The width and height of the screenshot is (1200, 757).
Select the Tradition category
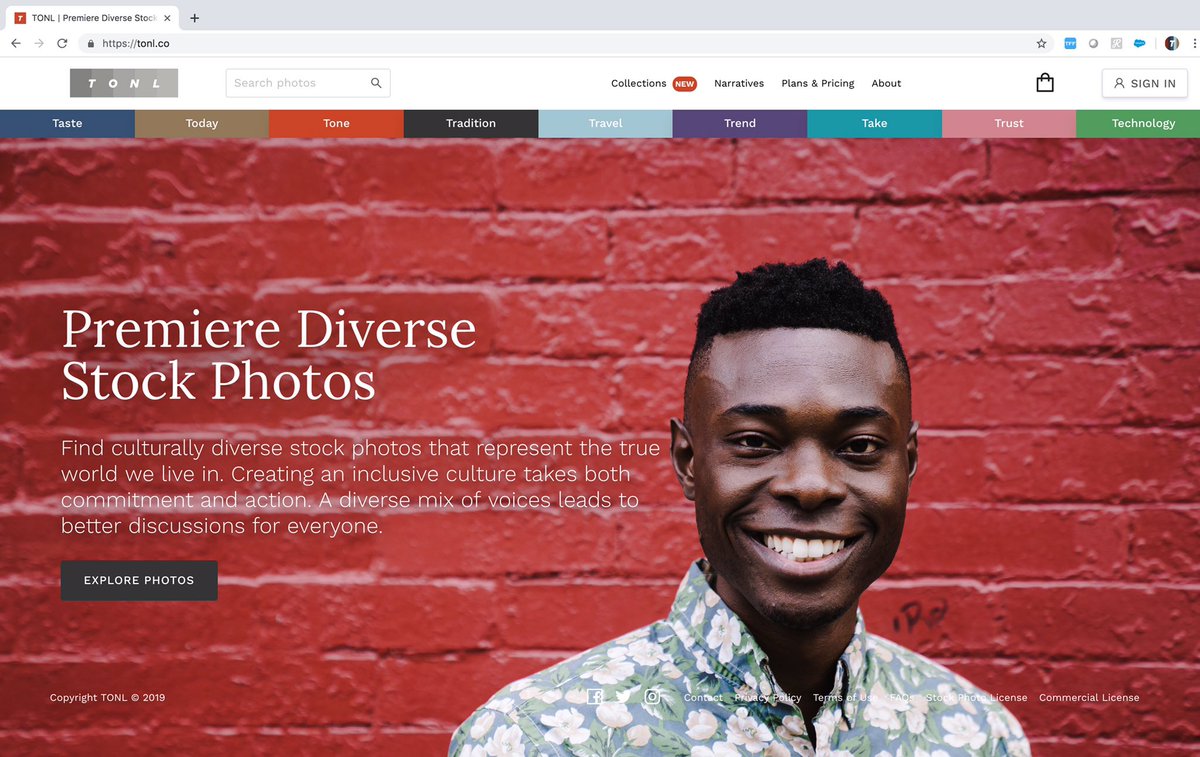coord(471,123)
